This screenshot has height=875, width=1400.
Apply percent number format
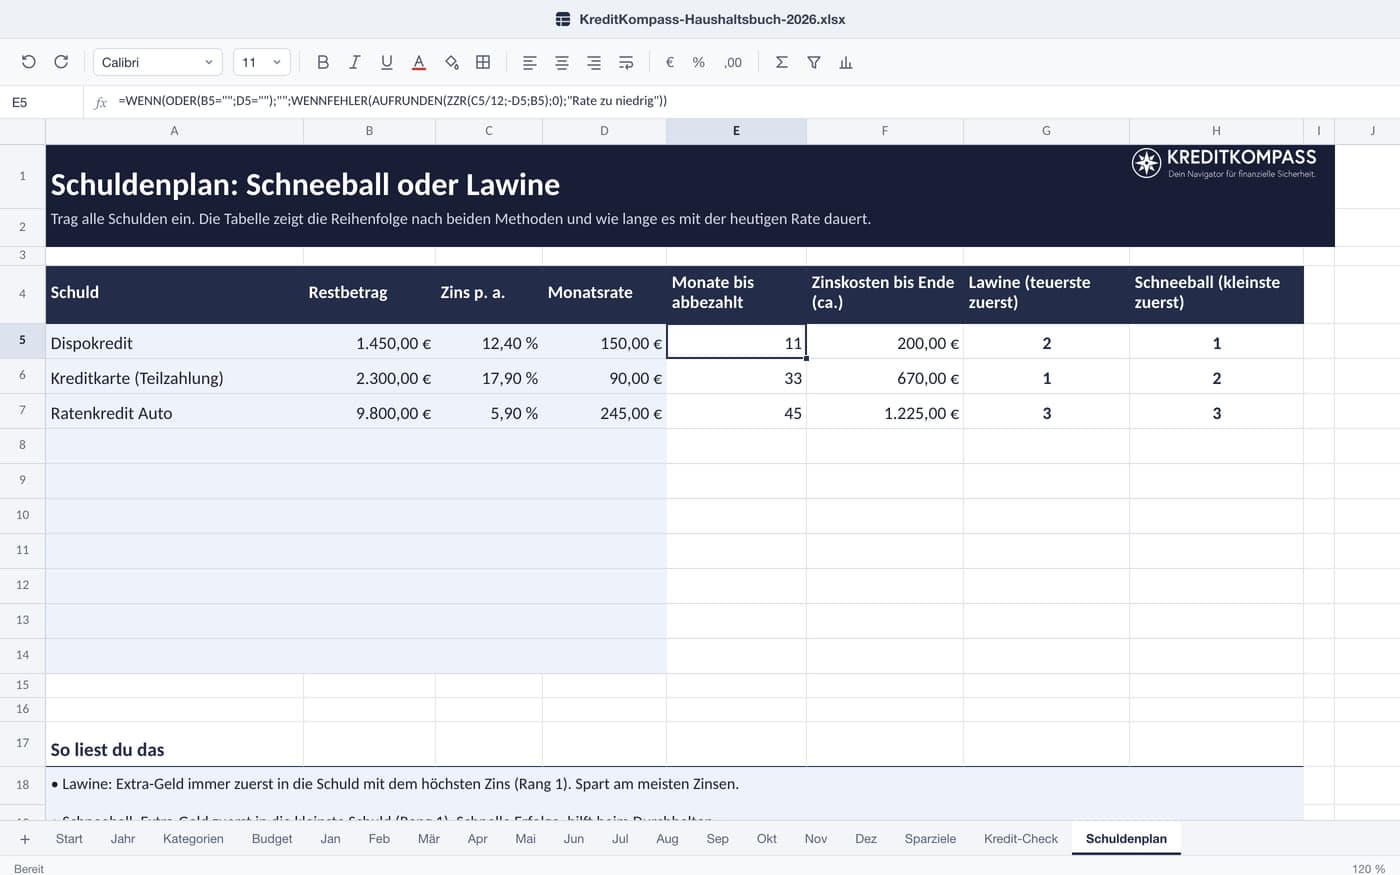[699, 62]
